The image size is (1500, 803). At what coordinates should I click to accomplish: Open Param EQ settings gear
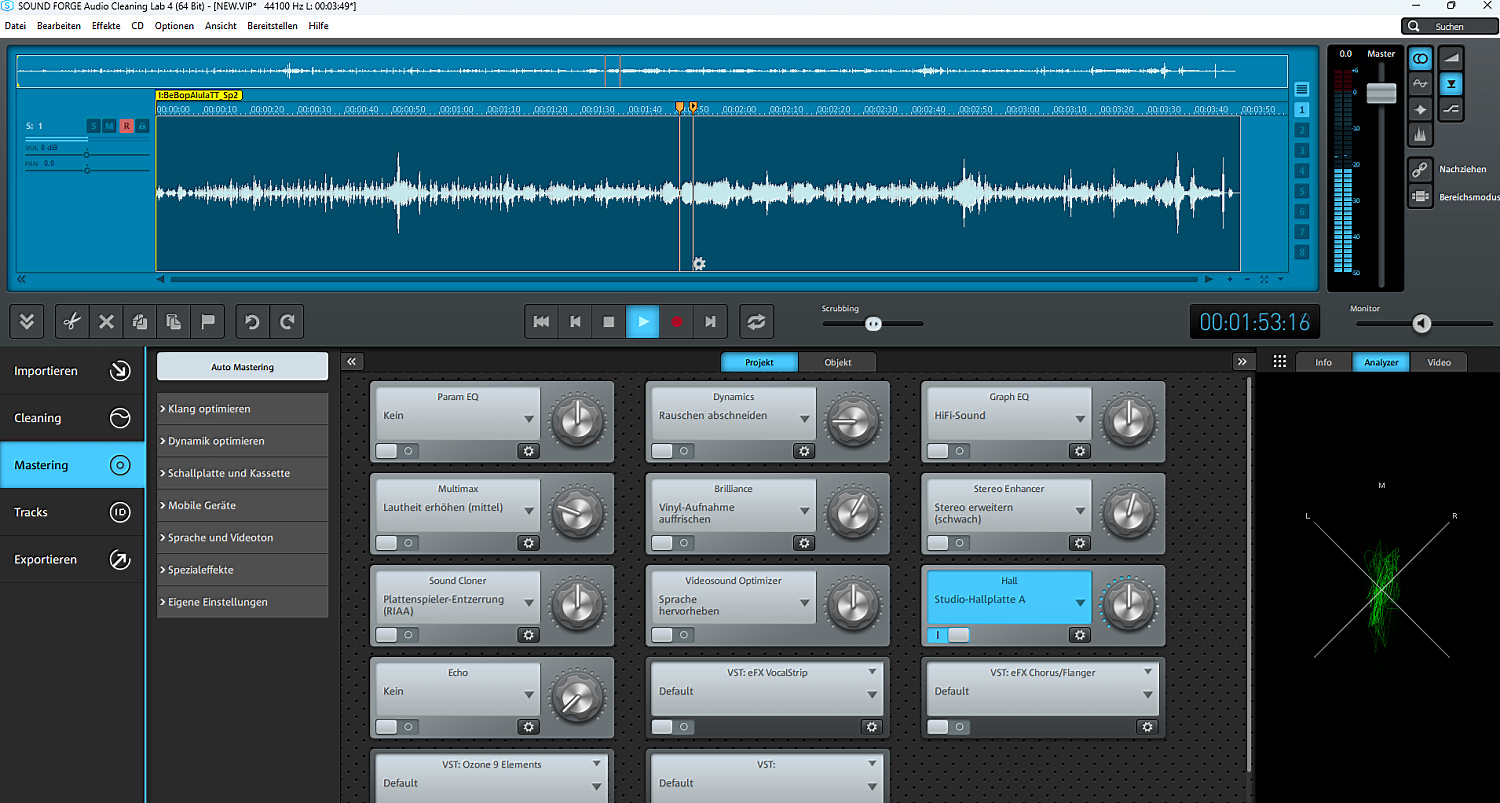click(528, 451)
